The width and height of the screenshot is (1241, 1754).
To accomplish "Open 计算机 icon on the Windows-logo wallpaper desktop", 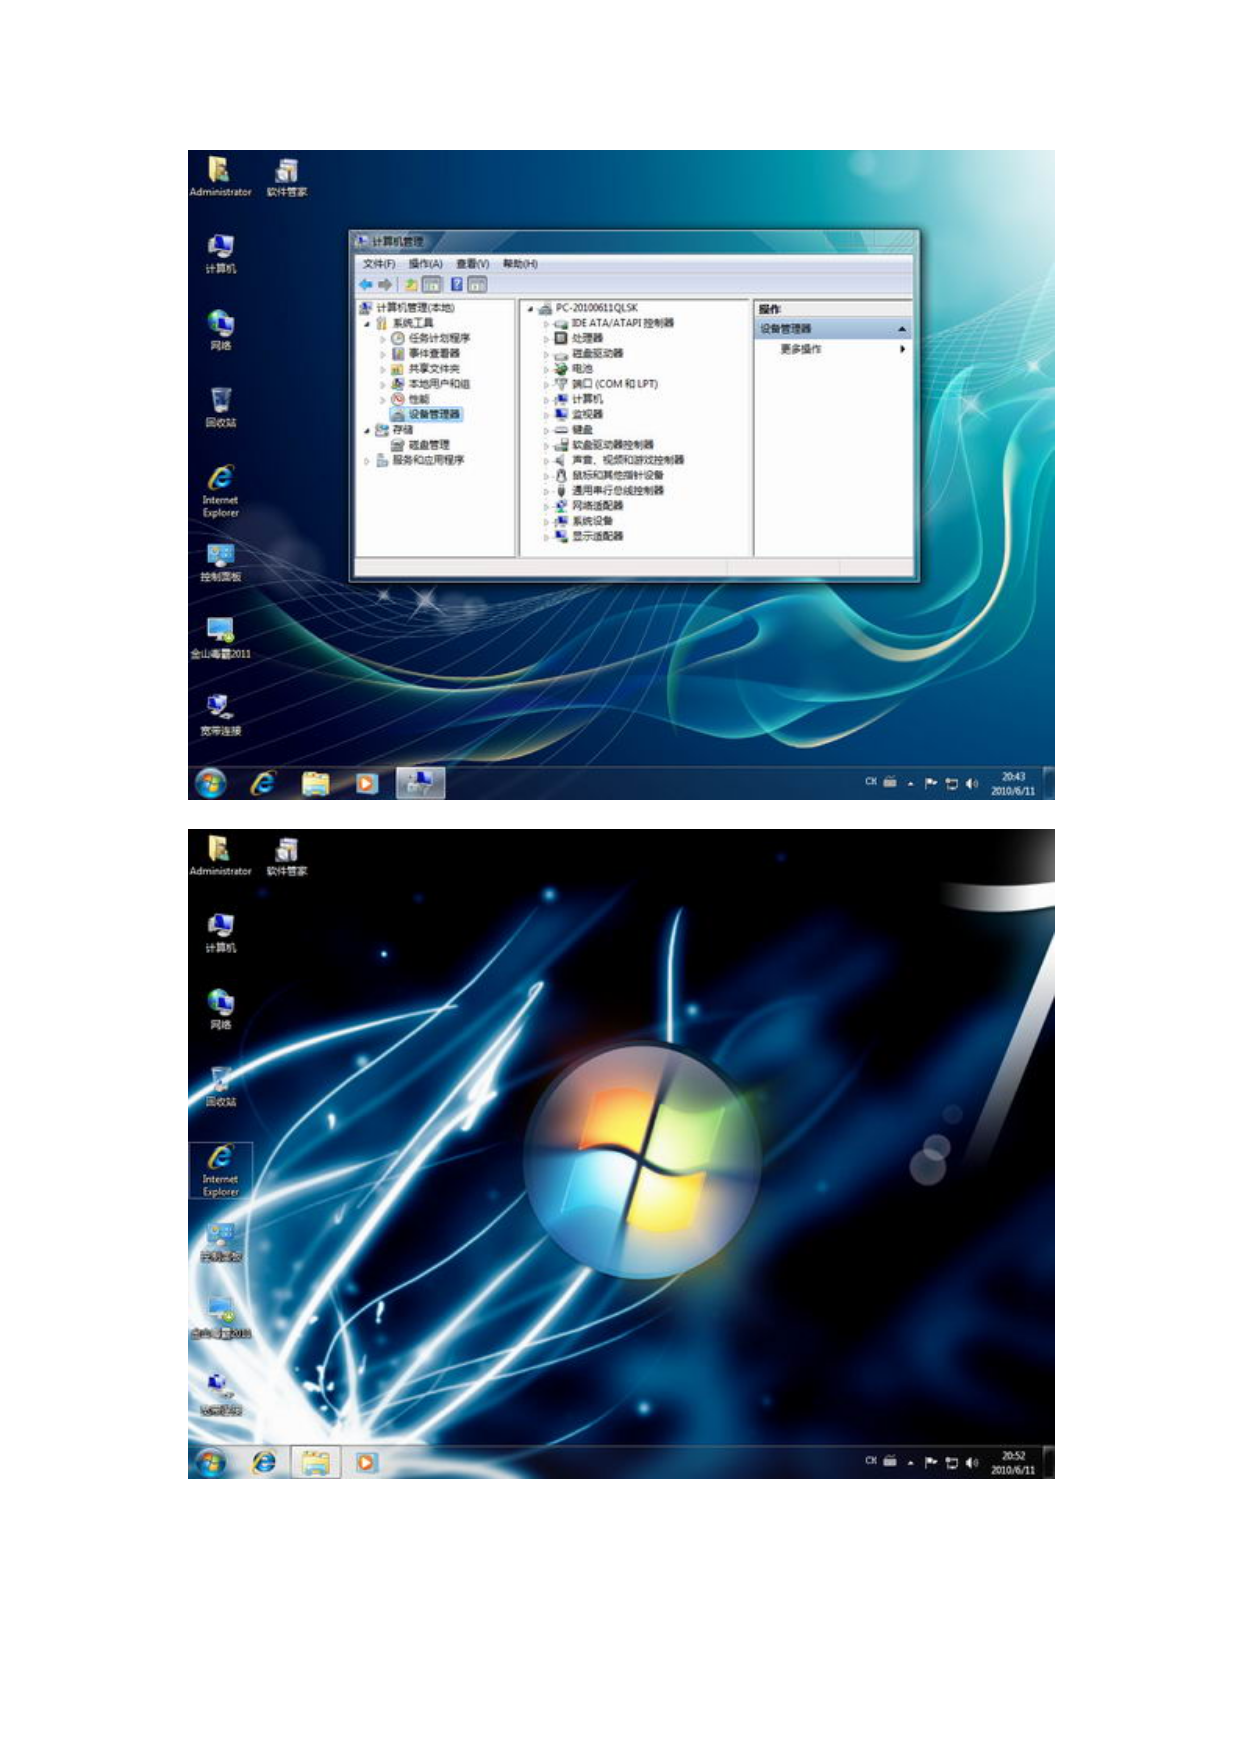I will pyautogui.click(x=221, y=932).
